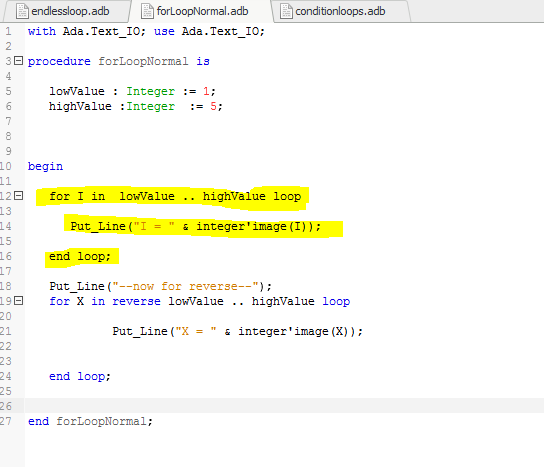
Task: Click 'end forLoopNormal;' on line 27
Action: pos(90,422)
